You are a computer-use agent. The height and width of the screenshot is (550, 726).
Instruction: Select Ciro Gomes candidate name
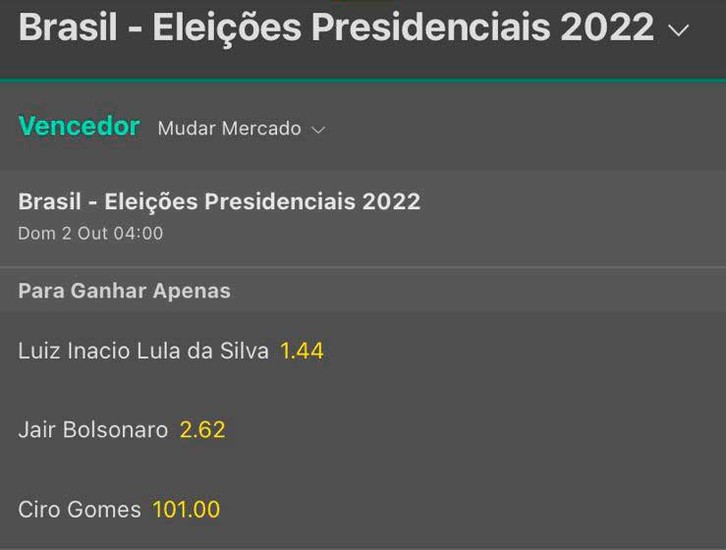[79, 509]
